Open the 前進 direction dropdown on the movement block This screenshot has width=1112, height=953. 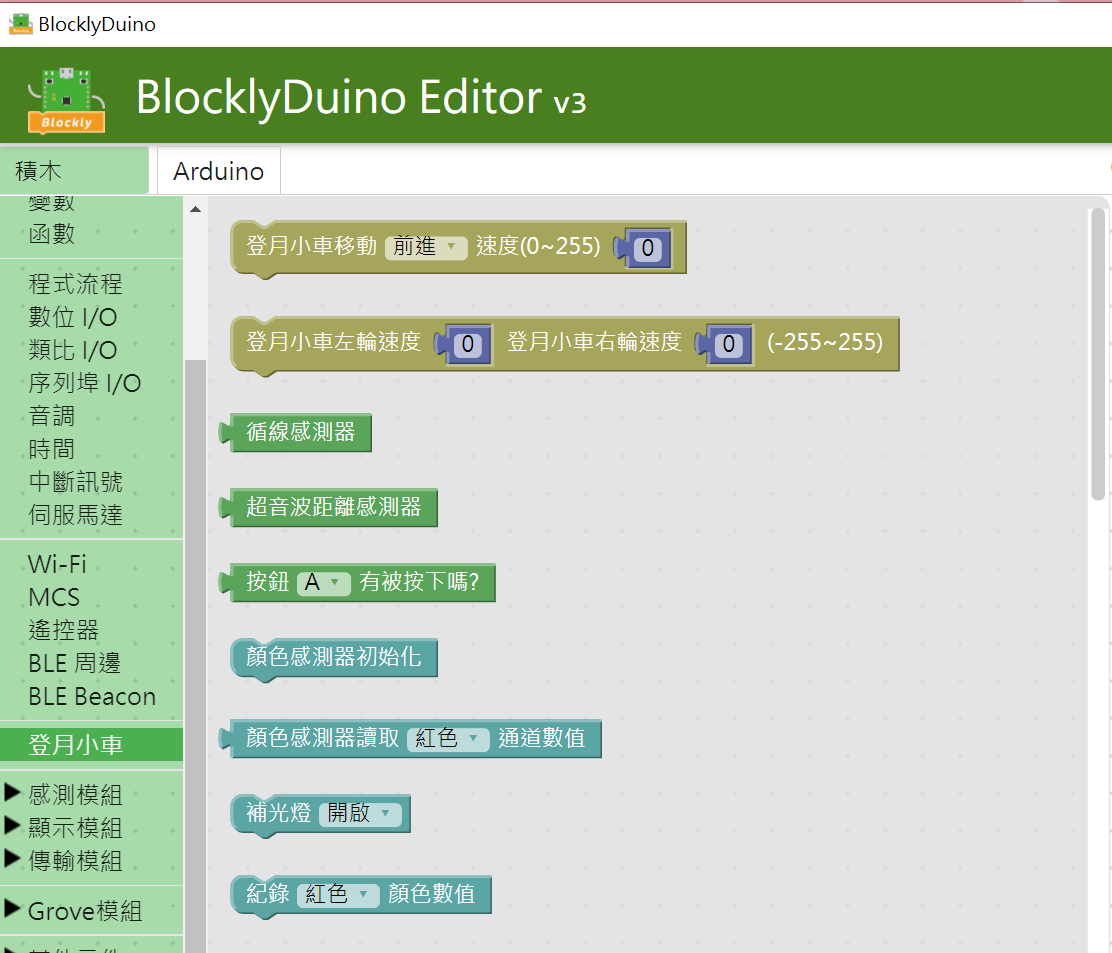[427, 247]
